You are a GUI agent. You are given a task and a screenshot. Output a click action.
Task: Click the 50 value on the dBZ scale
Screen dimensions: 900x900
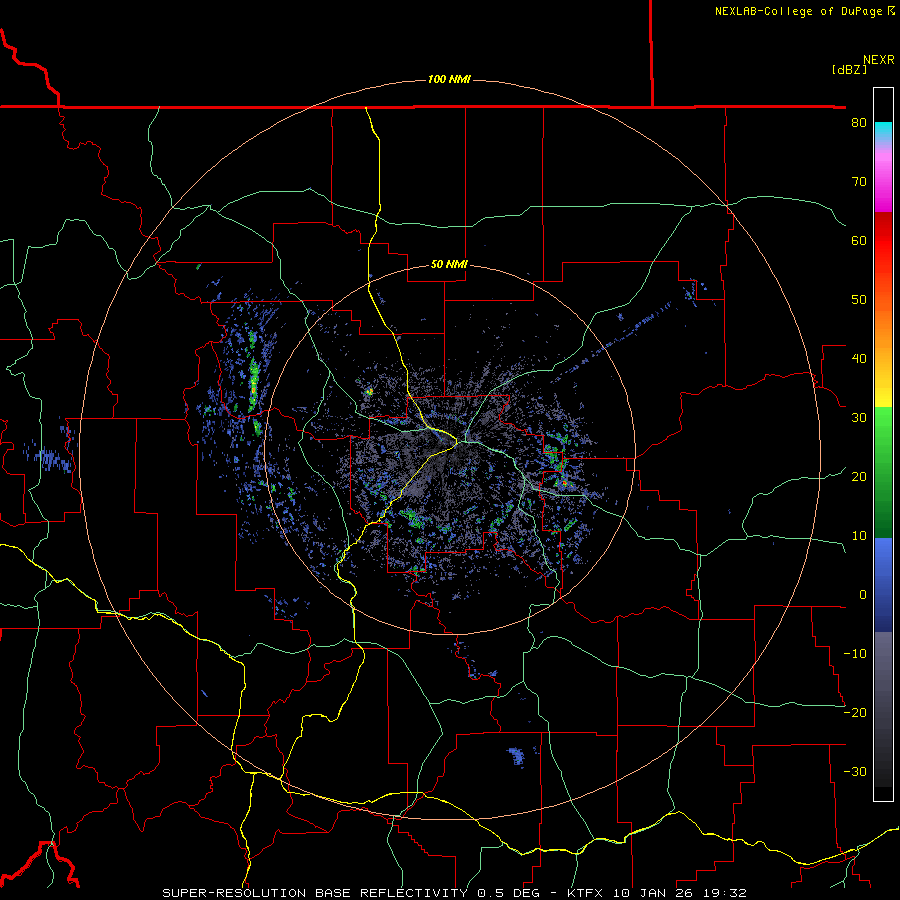[x=859, y=300]
